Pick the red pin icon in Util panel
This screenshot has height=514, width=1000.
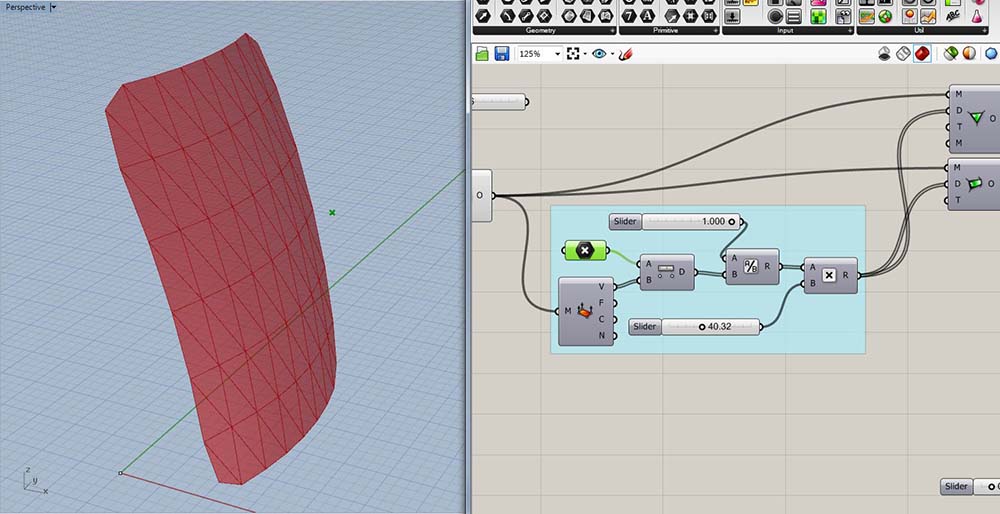[x=909, y=16]
